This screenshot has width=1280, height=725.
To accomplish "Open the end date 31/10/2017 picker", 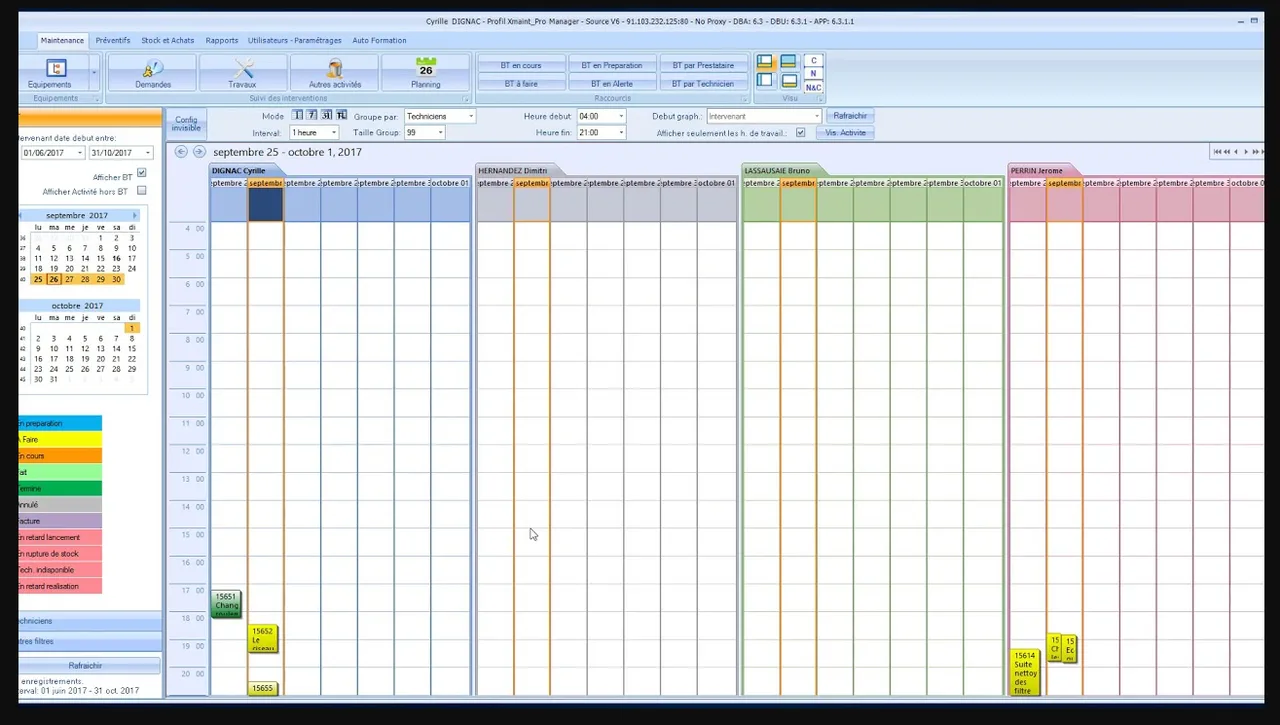I will (x=148, y=153).
